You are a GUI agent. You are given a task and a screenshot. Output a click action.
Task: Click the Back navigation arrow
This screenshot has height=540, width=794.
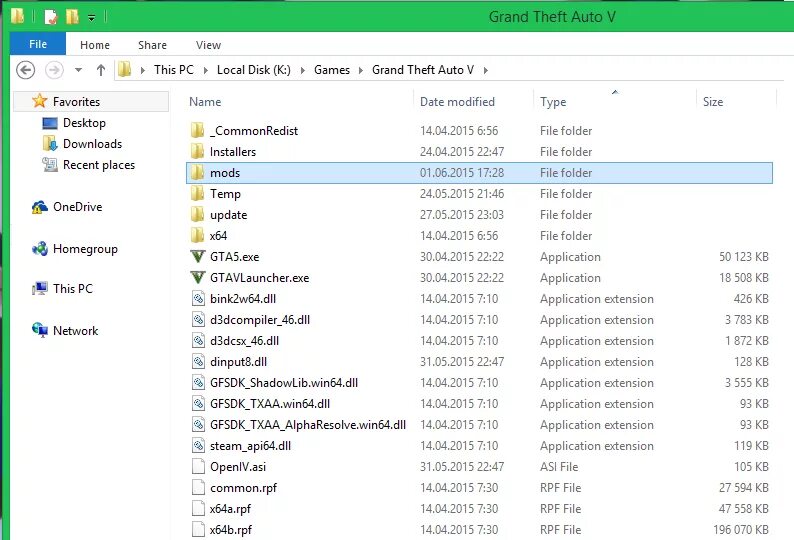click(25, 70)
